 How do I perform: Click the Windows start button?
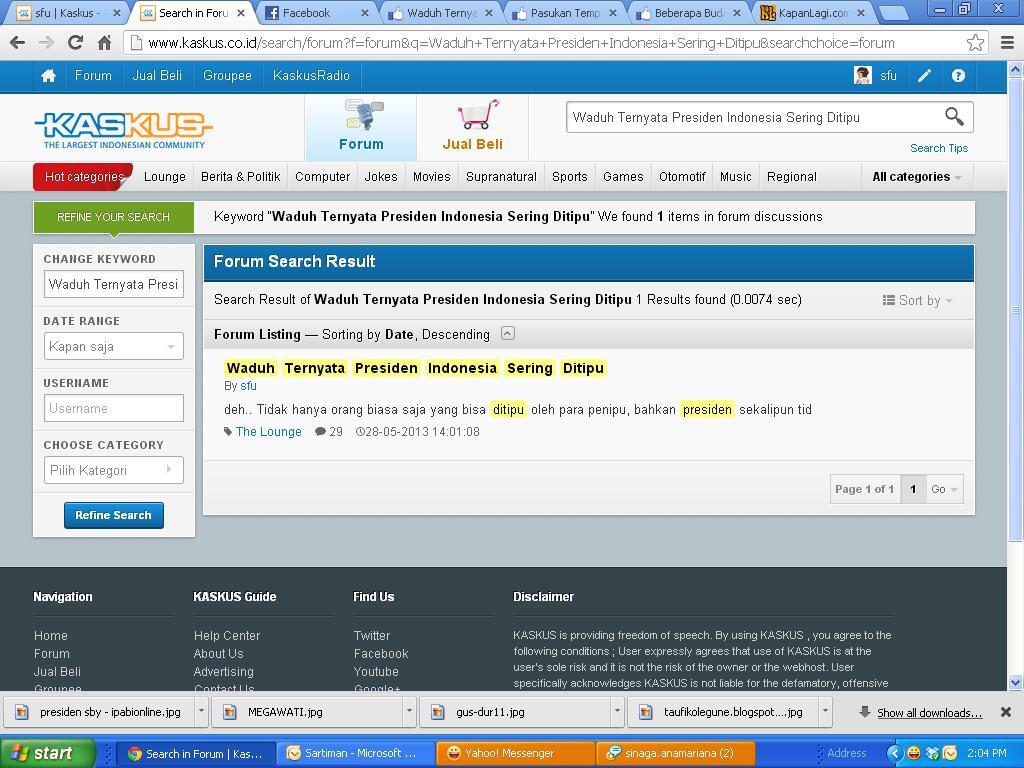47,754
